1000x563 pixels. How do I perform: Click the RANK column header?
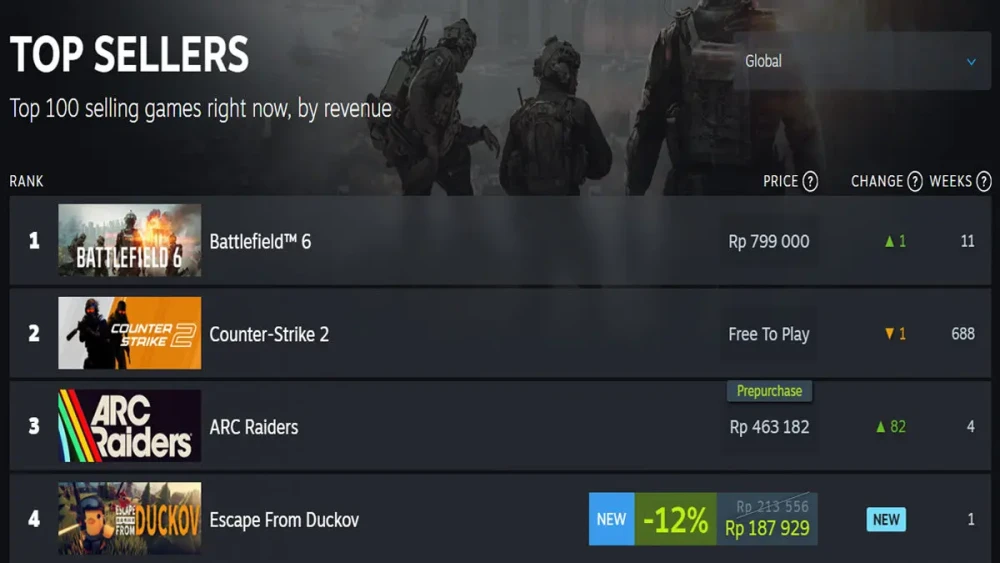(26, 182)
